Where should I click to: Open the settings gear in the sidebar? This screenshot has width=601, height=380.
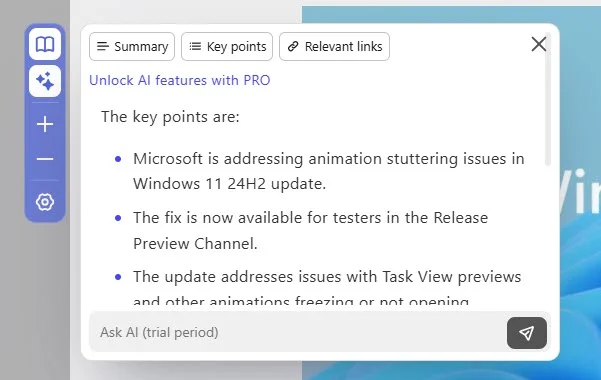pyautogui.click(x=45, y=202)
